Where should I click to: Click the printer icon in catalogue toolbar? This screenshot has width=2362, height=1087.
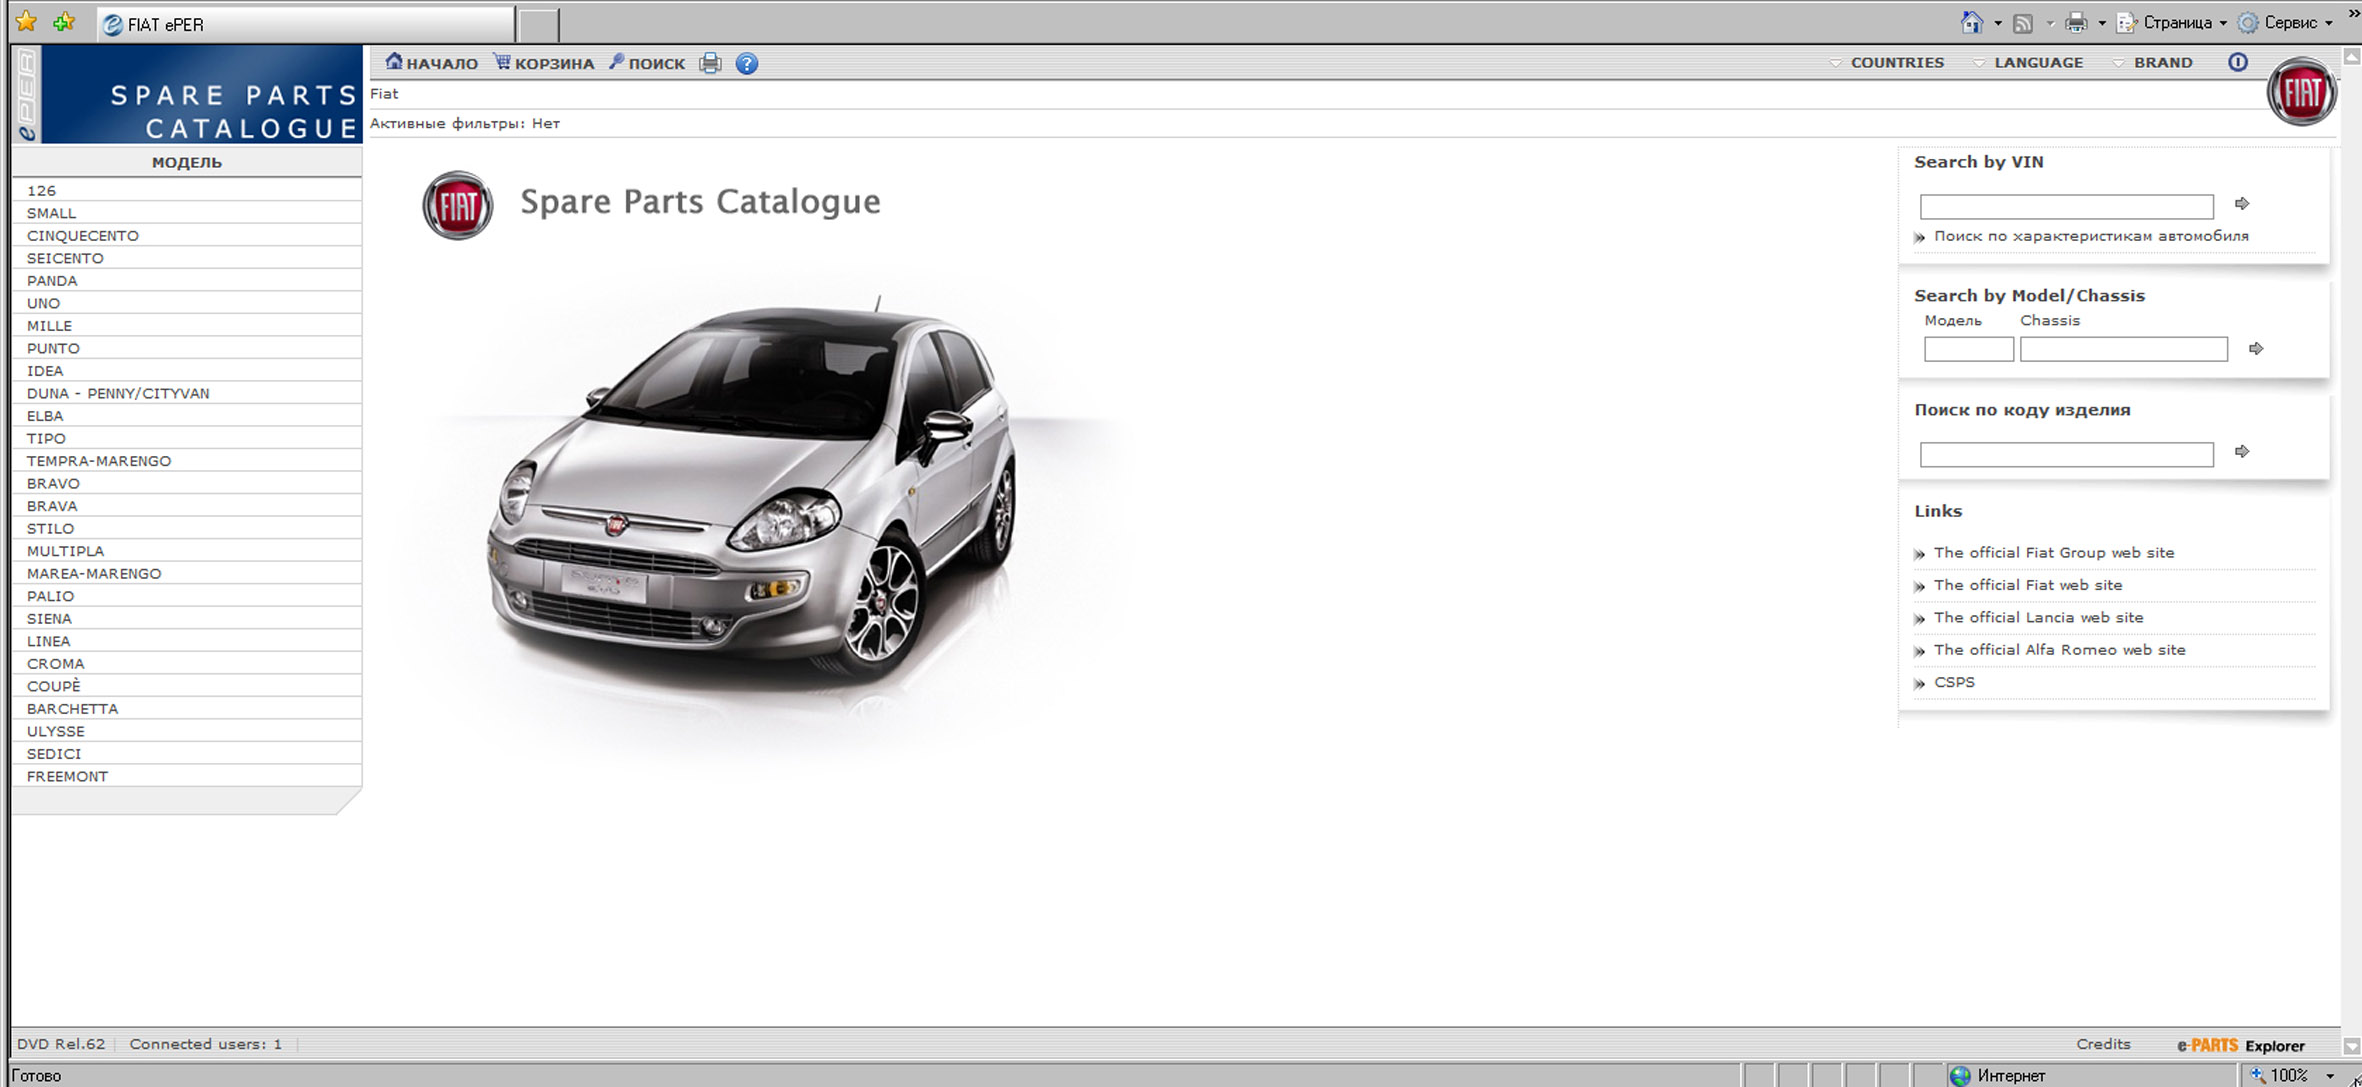(x=710, y=64)
